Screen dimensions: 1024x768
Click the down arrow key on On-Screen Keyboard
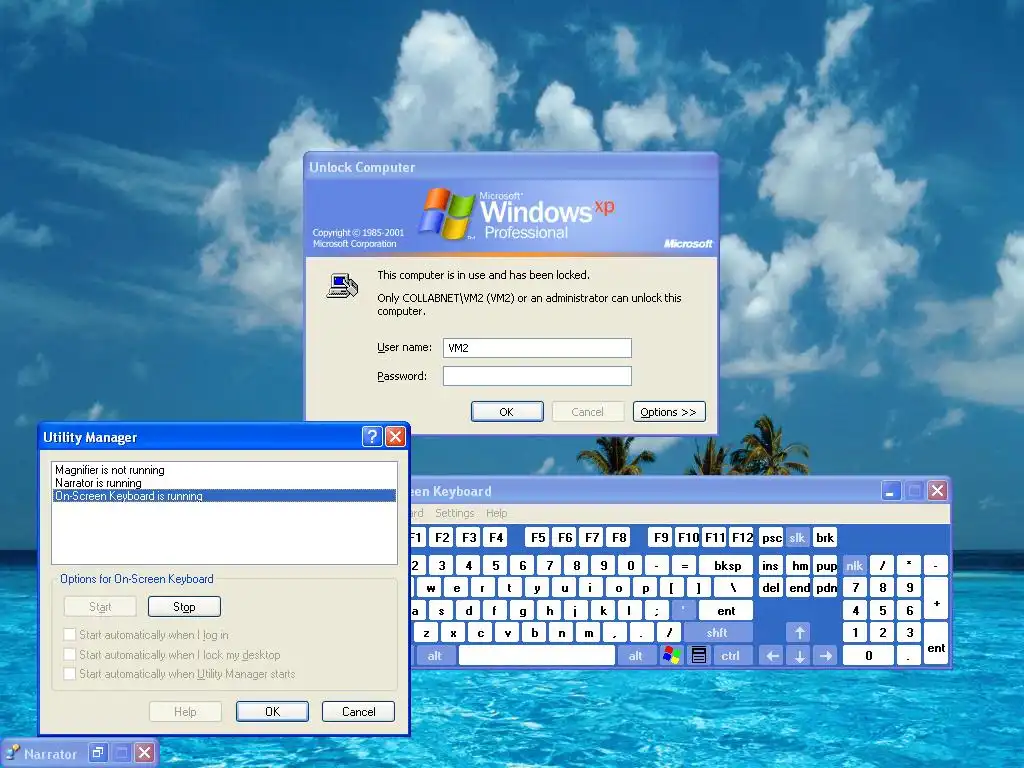[x=799, y=655]
